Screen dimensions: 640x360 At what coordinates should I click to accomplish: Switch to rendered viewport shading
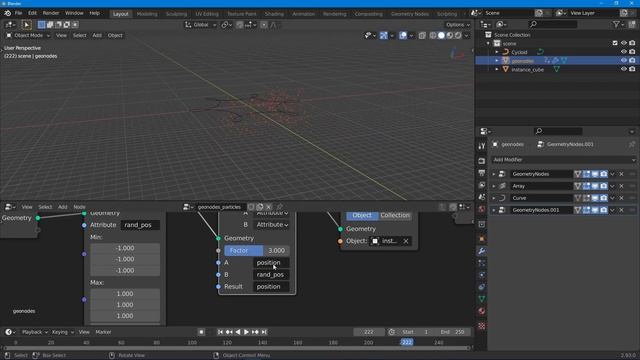tap(458, 36)
